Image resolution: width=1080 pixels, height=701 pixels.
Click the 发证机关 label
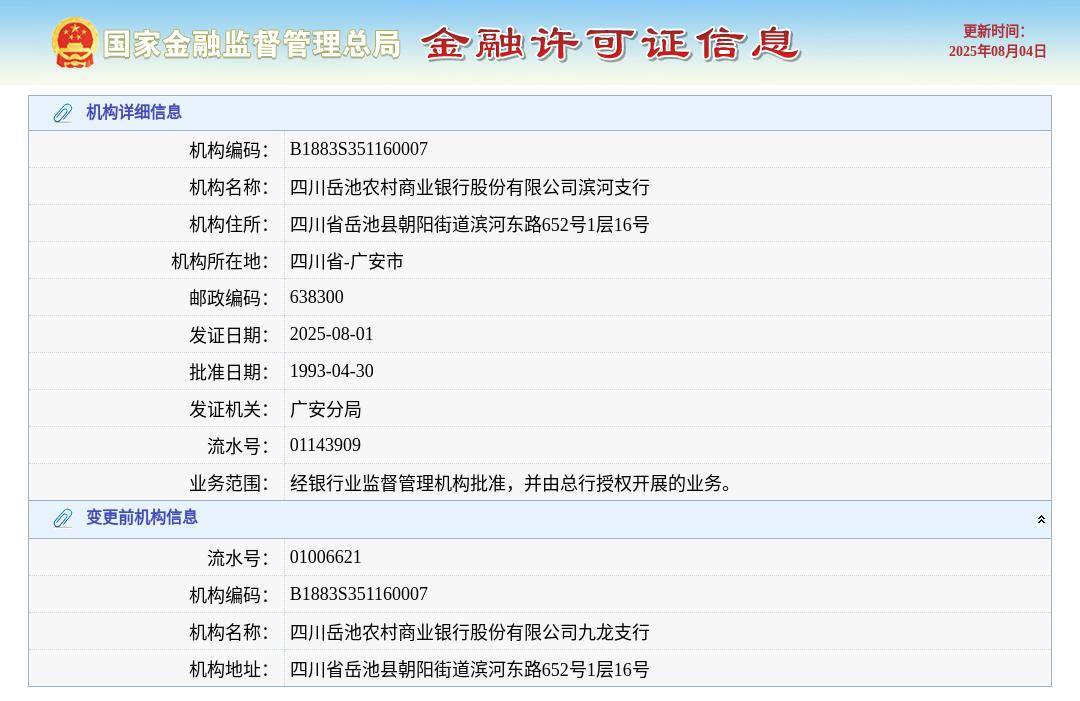(x=229, y=410)
